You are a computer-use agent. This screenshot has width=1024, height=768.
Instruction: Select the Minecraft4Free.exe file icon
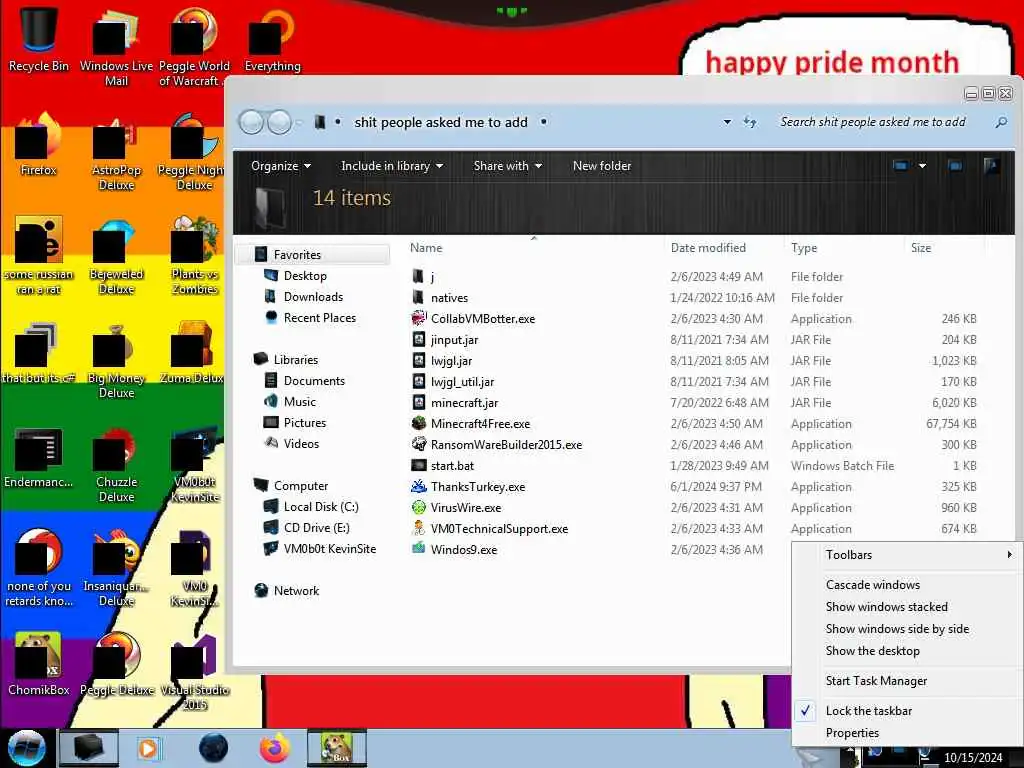(x=419, y=424)
